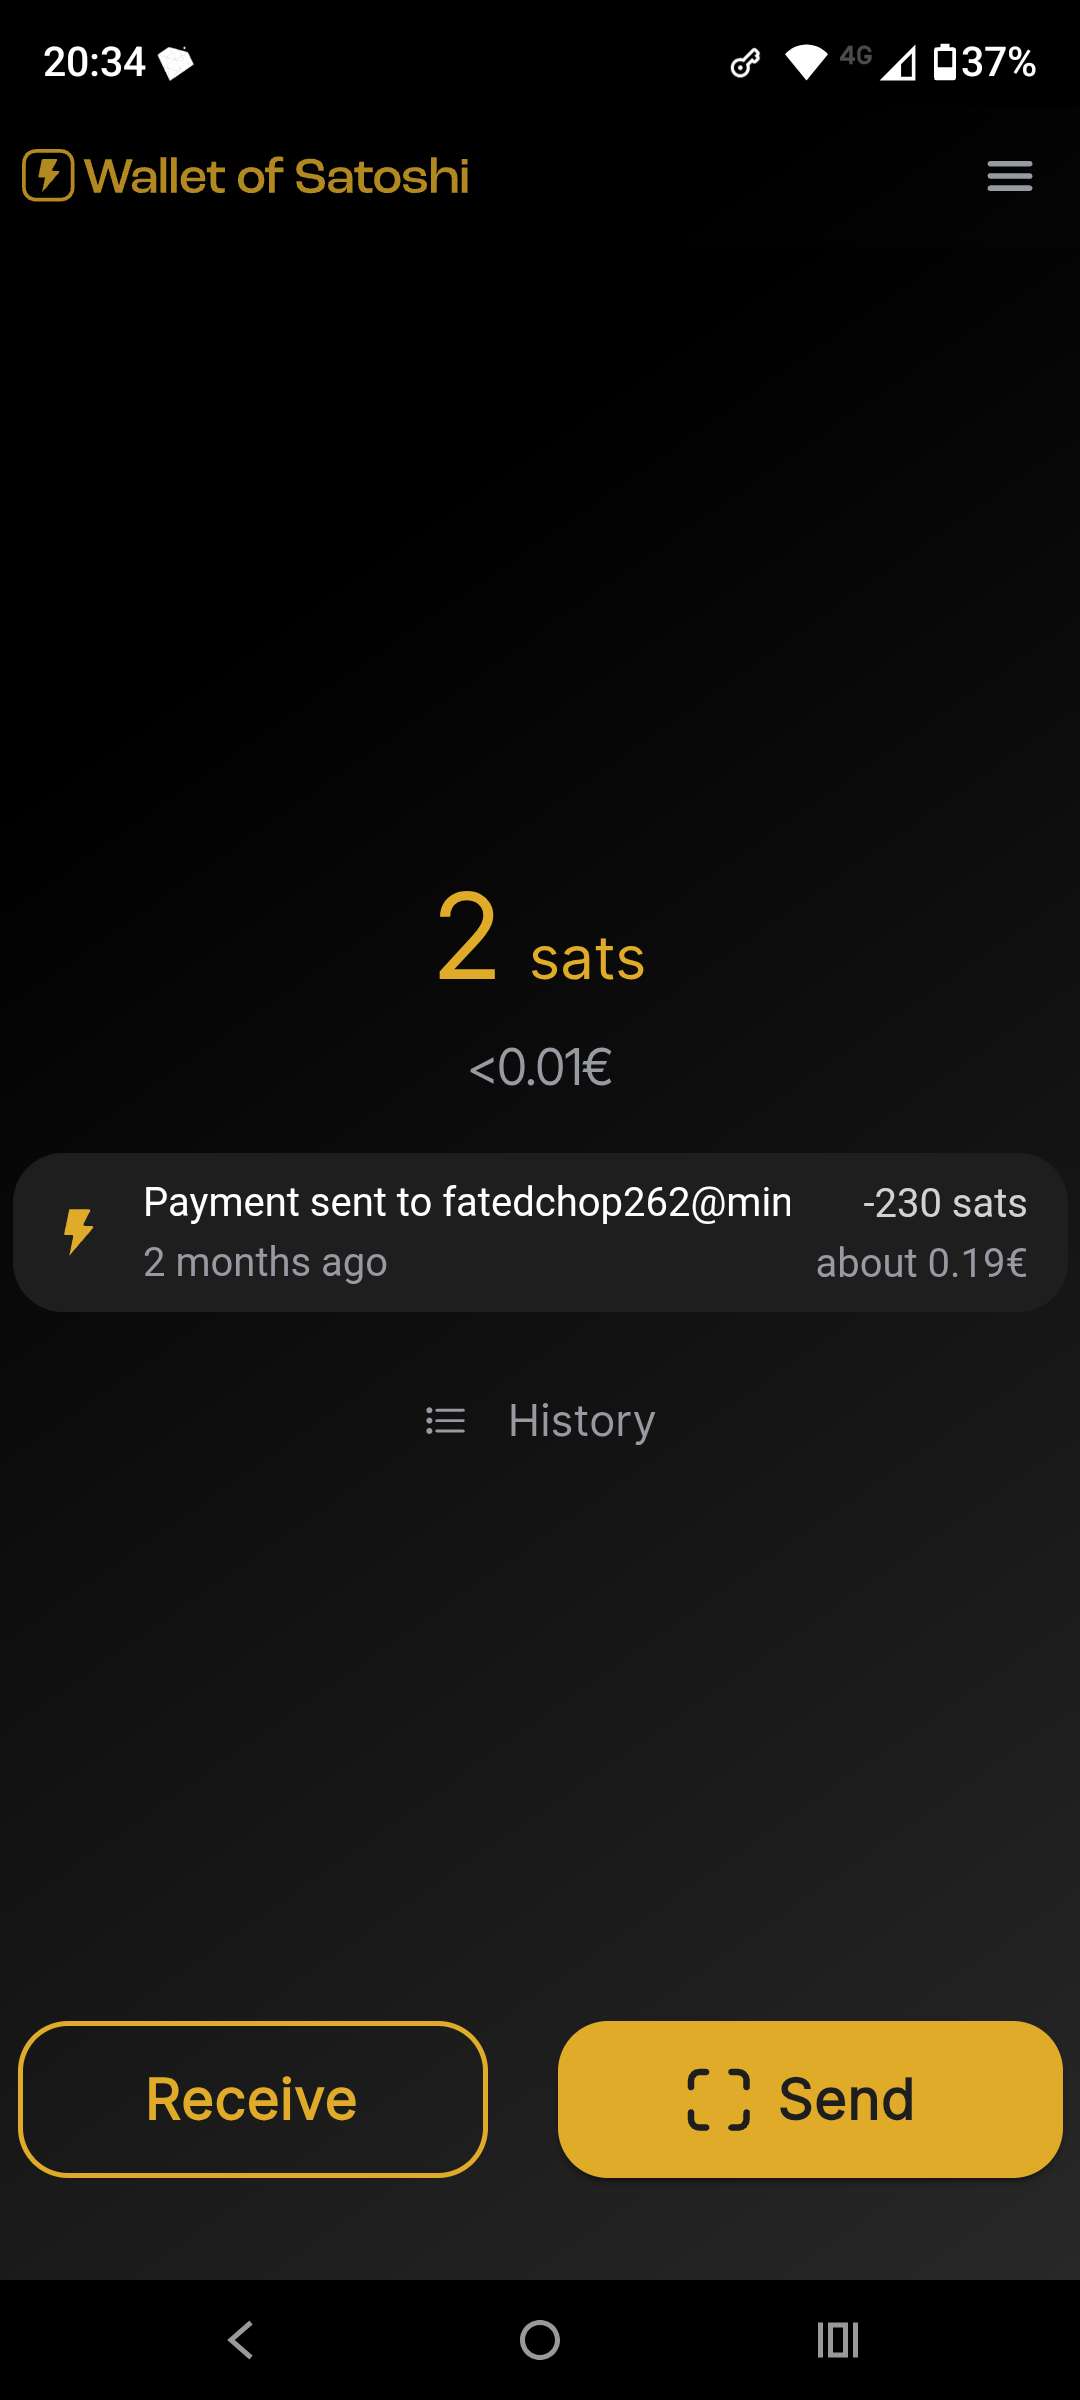Tap the Wallet of Satoshi title
This screenshot has width=1080, height=2400.
[277, 176]
